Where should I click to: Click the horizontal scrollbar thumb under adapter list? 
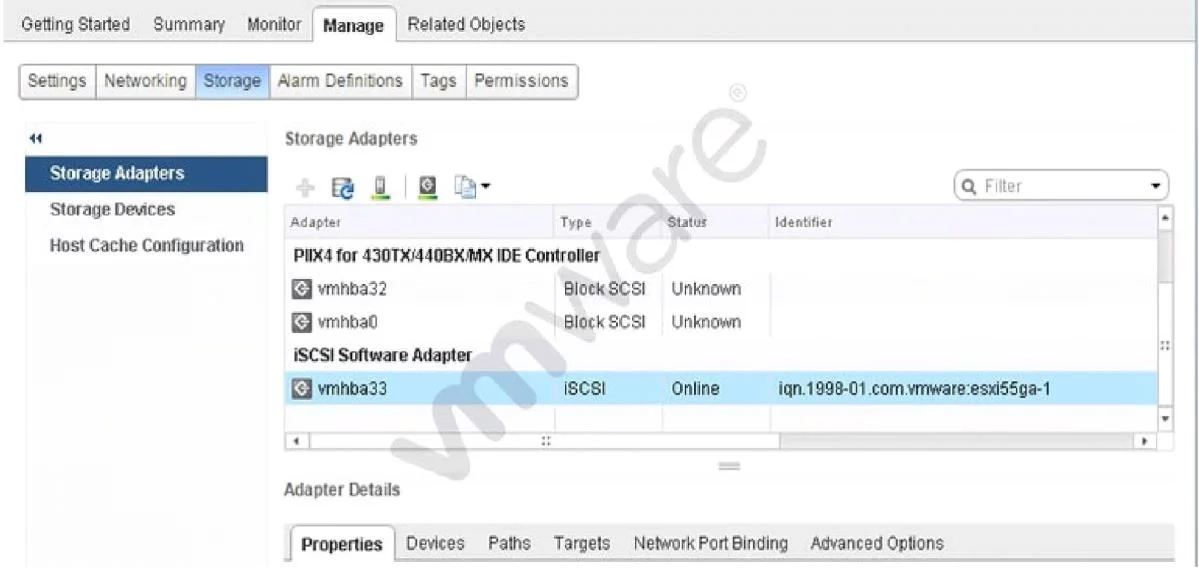pyautogui.click(x=545, y=441)
